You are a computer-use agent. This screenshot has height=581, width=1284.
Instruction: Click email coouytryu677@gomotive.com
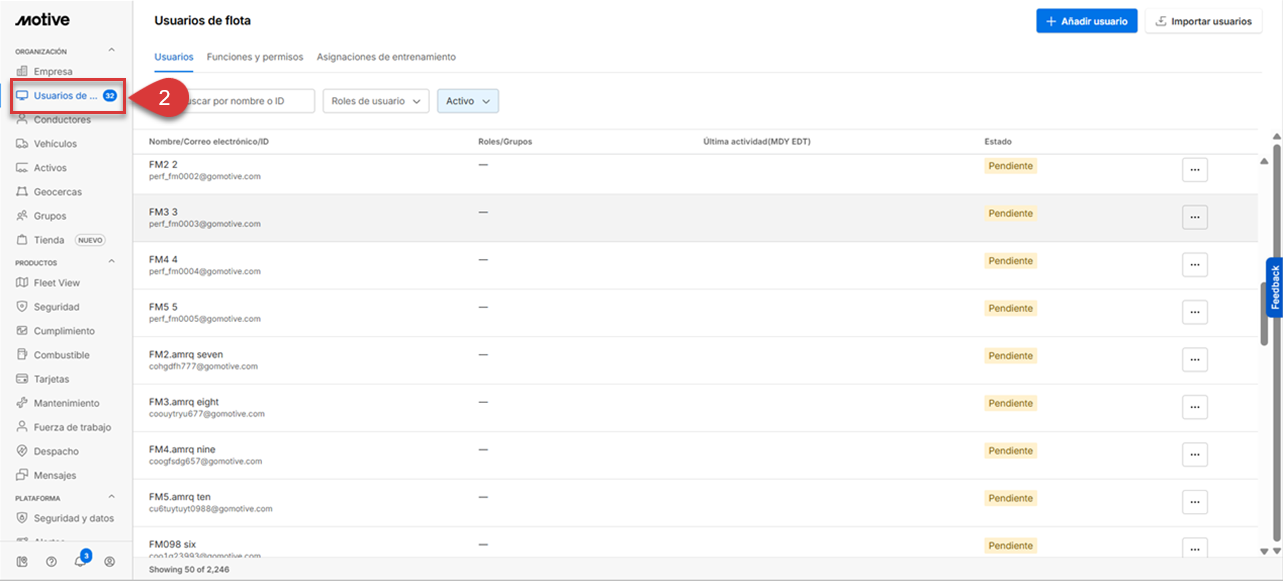(x=207, y=414)
